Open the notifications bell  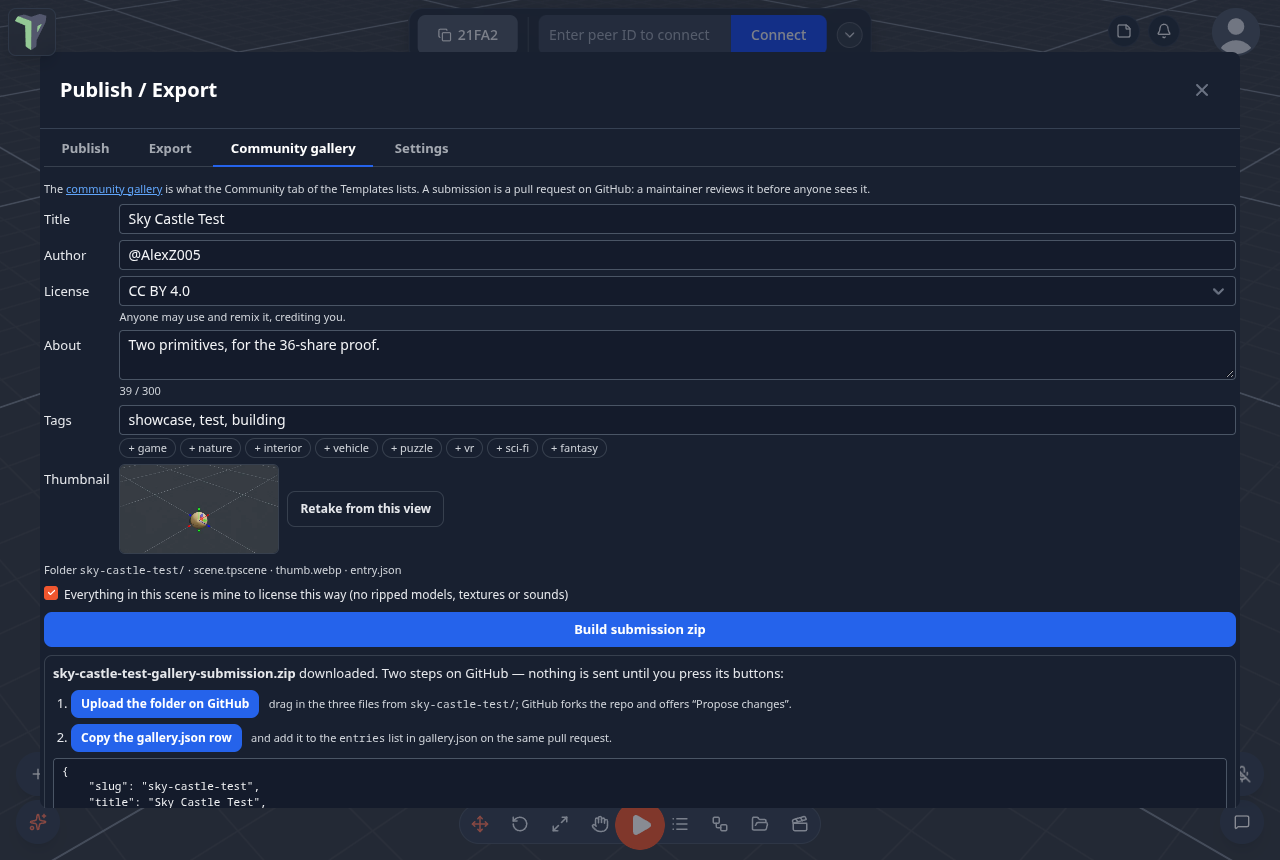pyautogui.click(x=1164, y=32)
